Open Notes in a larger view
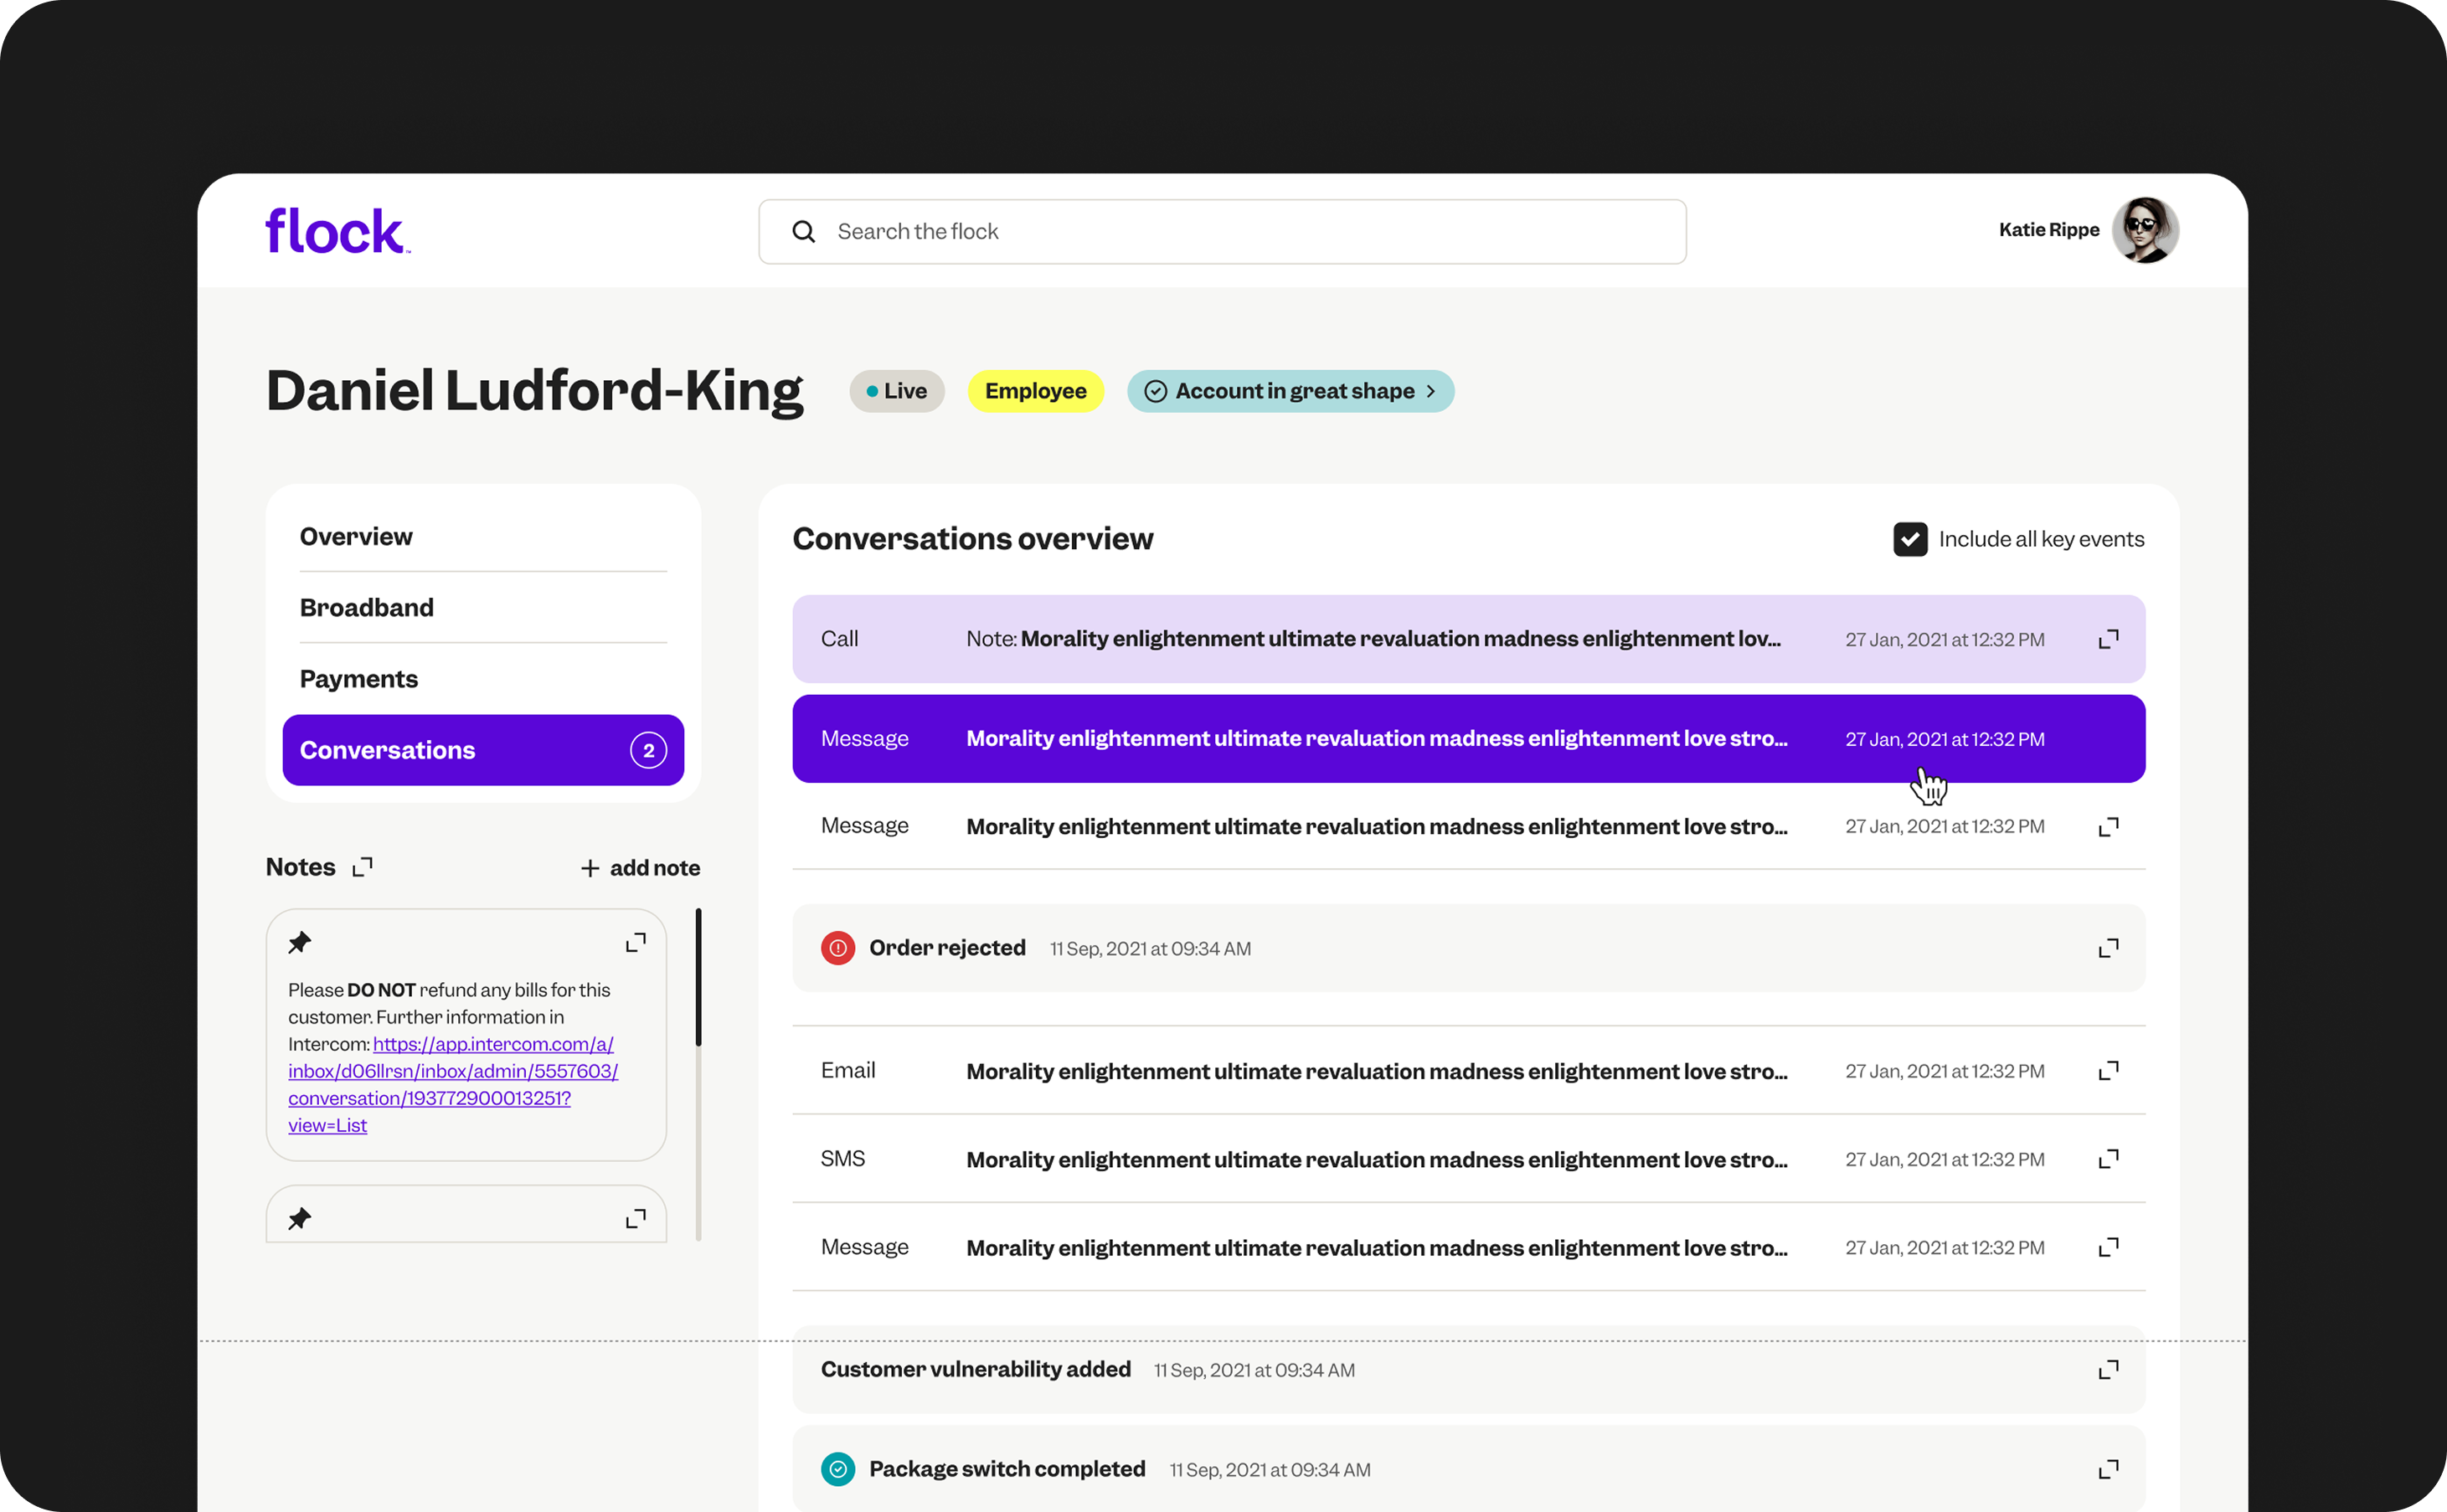 click(362, 866)
